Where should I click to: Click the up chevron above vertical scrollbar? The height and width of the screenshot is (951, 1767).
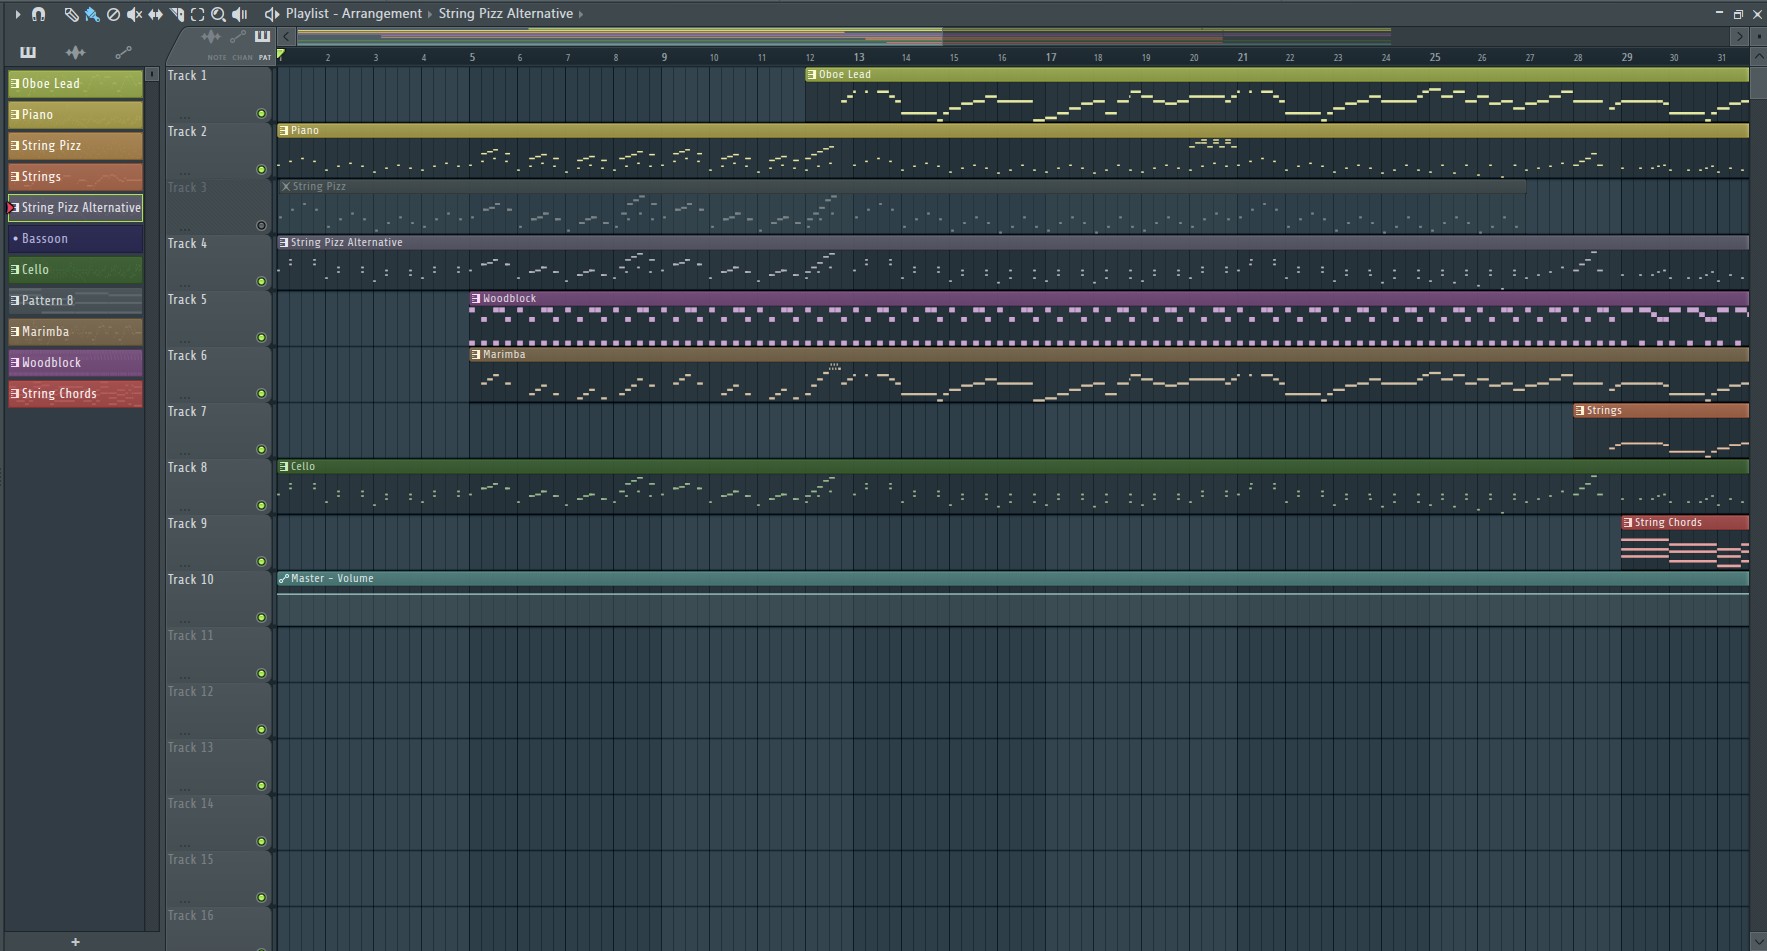coord(1758,57)
